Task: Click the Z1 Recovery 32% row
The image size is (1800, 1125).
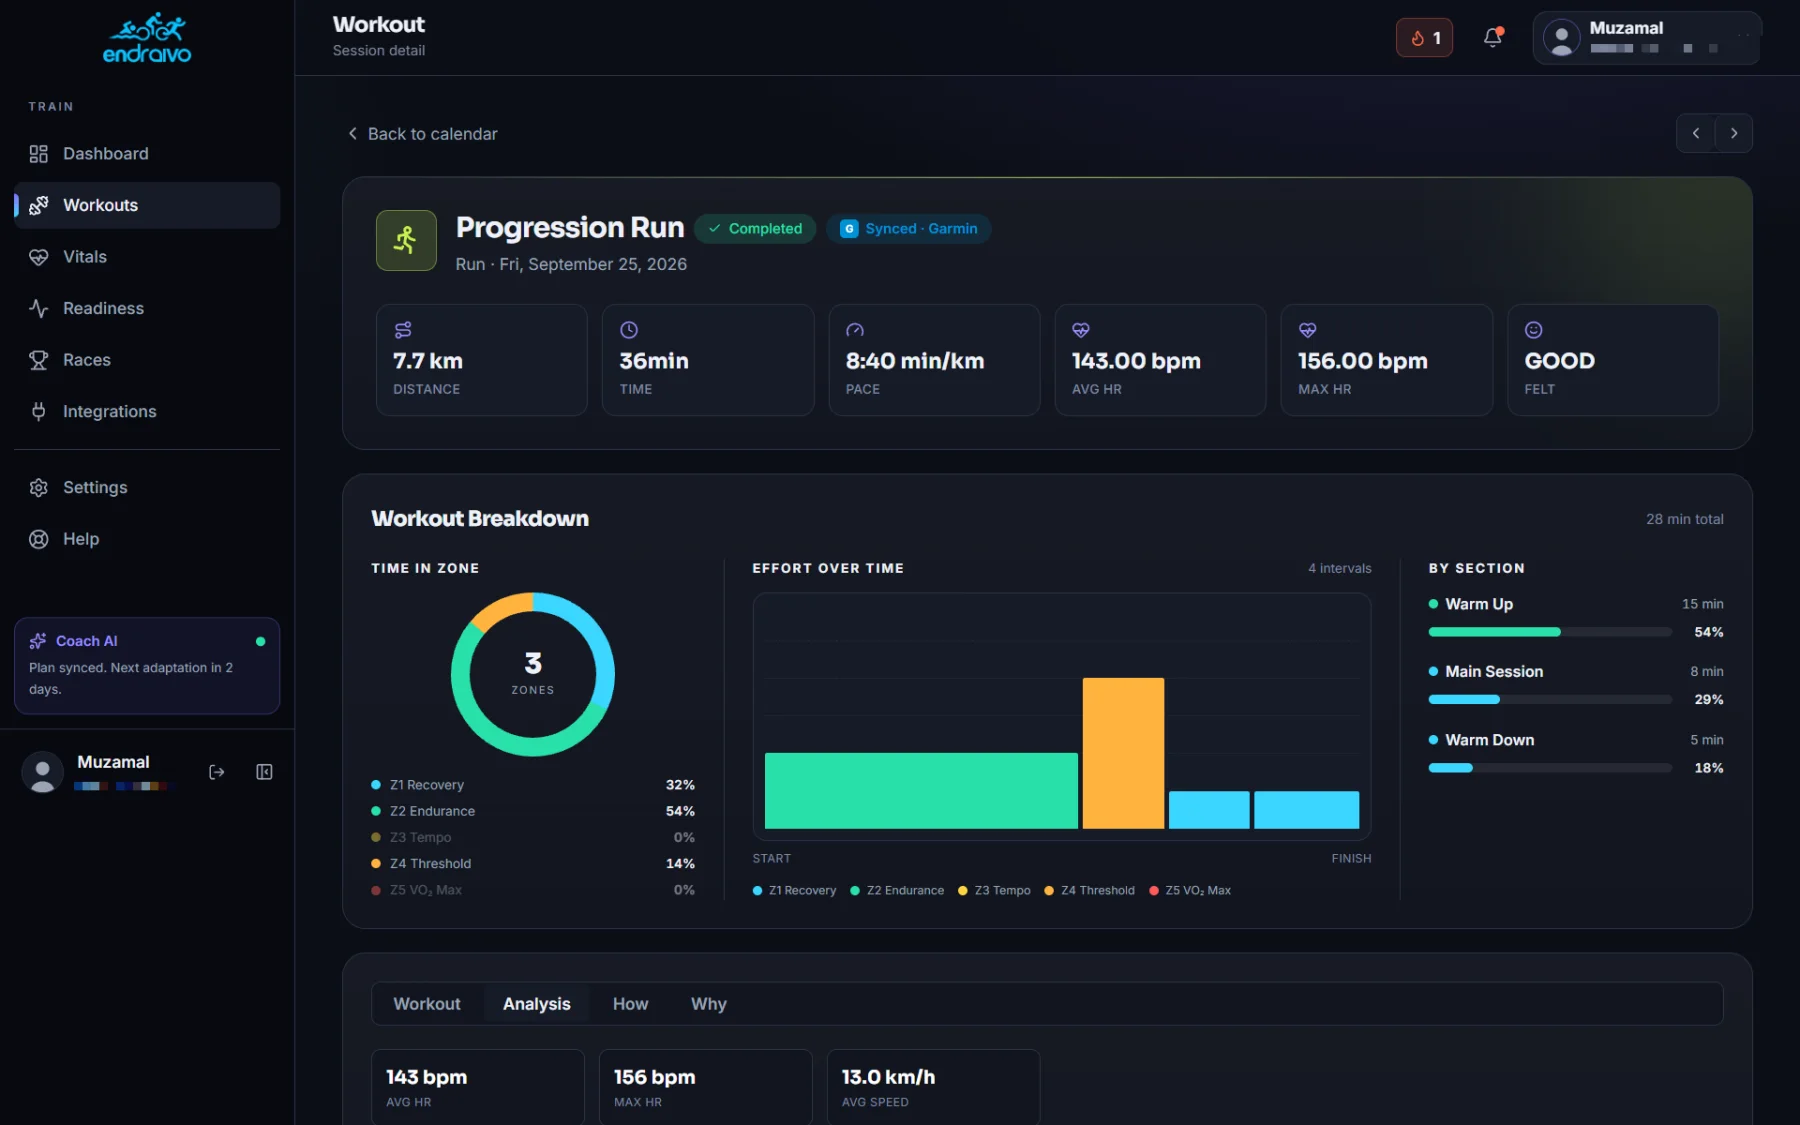Action: pyautogui.click(x=533, y=785)
